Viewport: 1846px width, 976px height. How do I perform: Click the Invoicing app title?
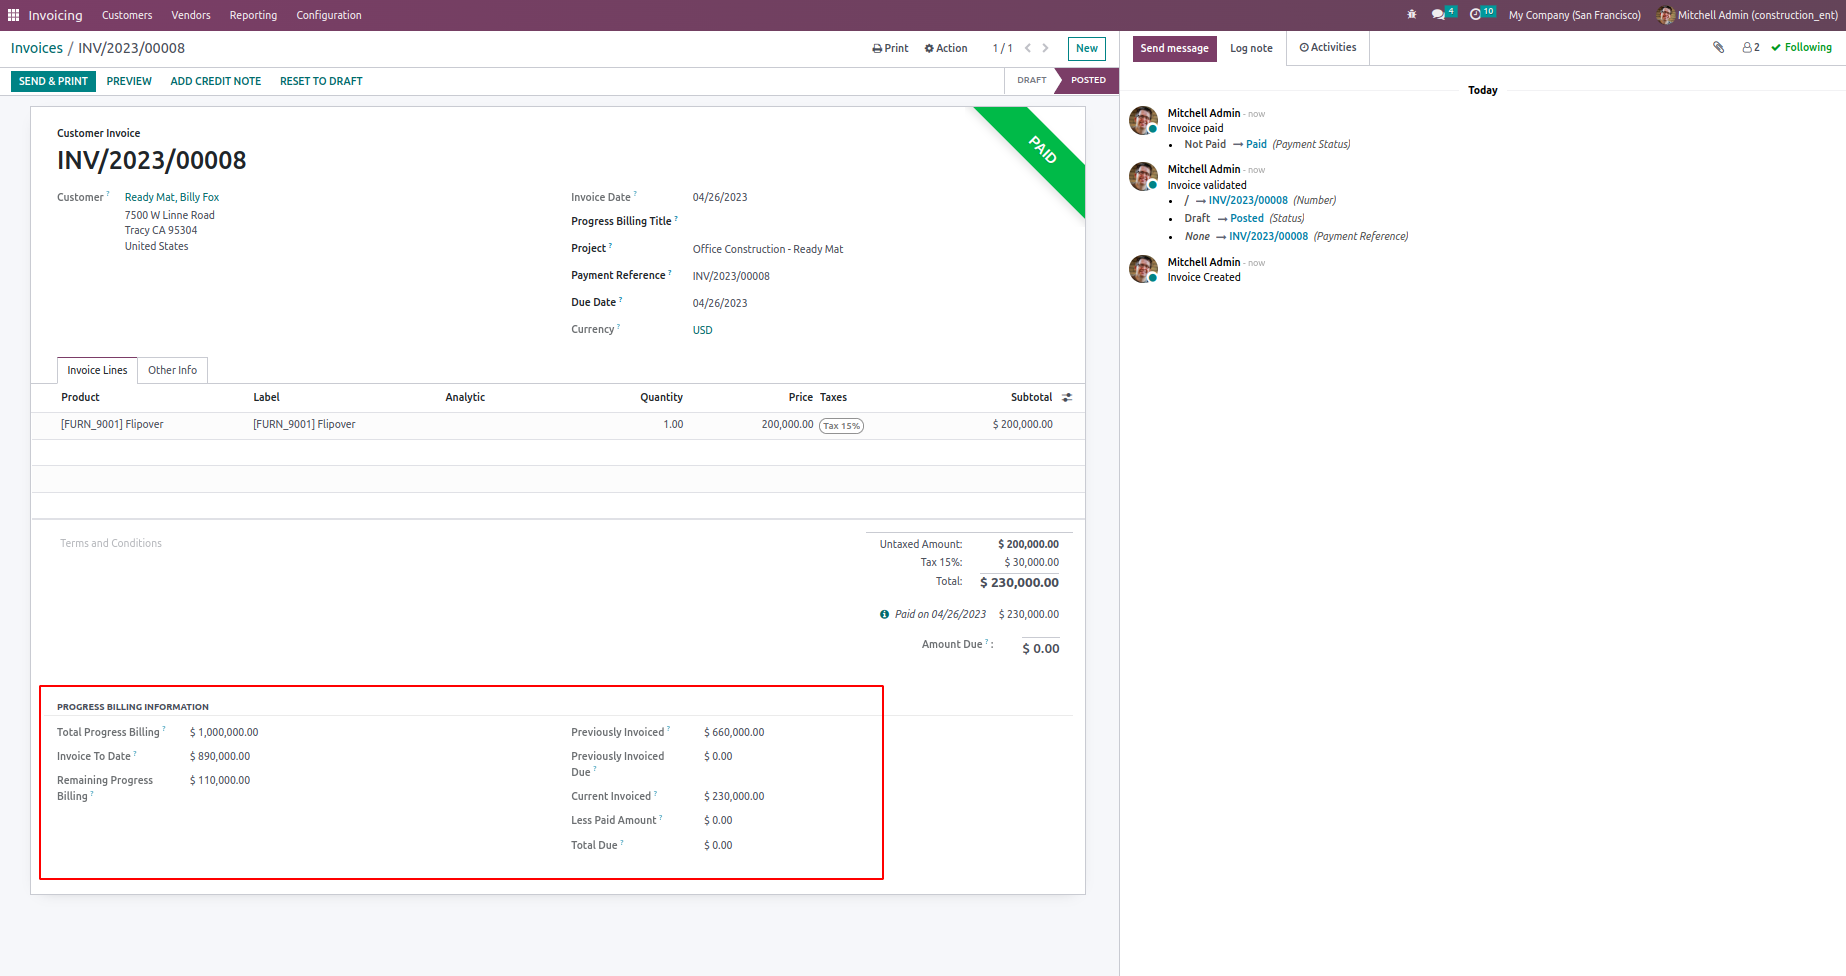click(x=55, y=15)
